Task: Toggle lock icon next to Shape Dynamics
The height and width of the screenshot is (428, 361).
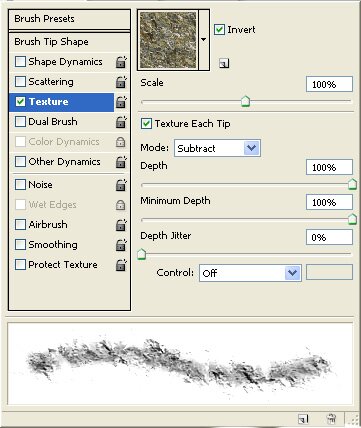Action: (121, 62)
